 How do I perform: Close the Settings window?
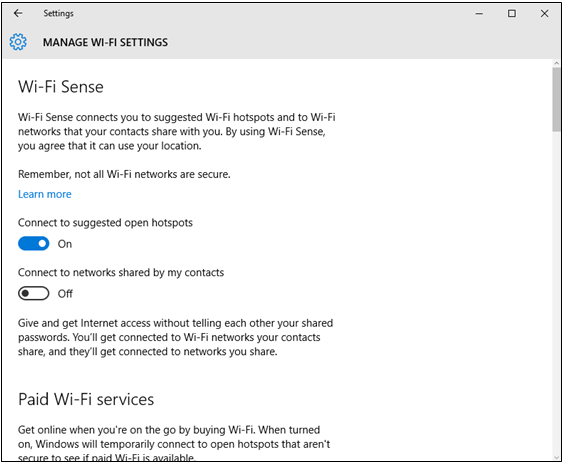click(x=544, y=14)
